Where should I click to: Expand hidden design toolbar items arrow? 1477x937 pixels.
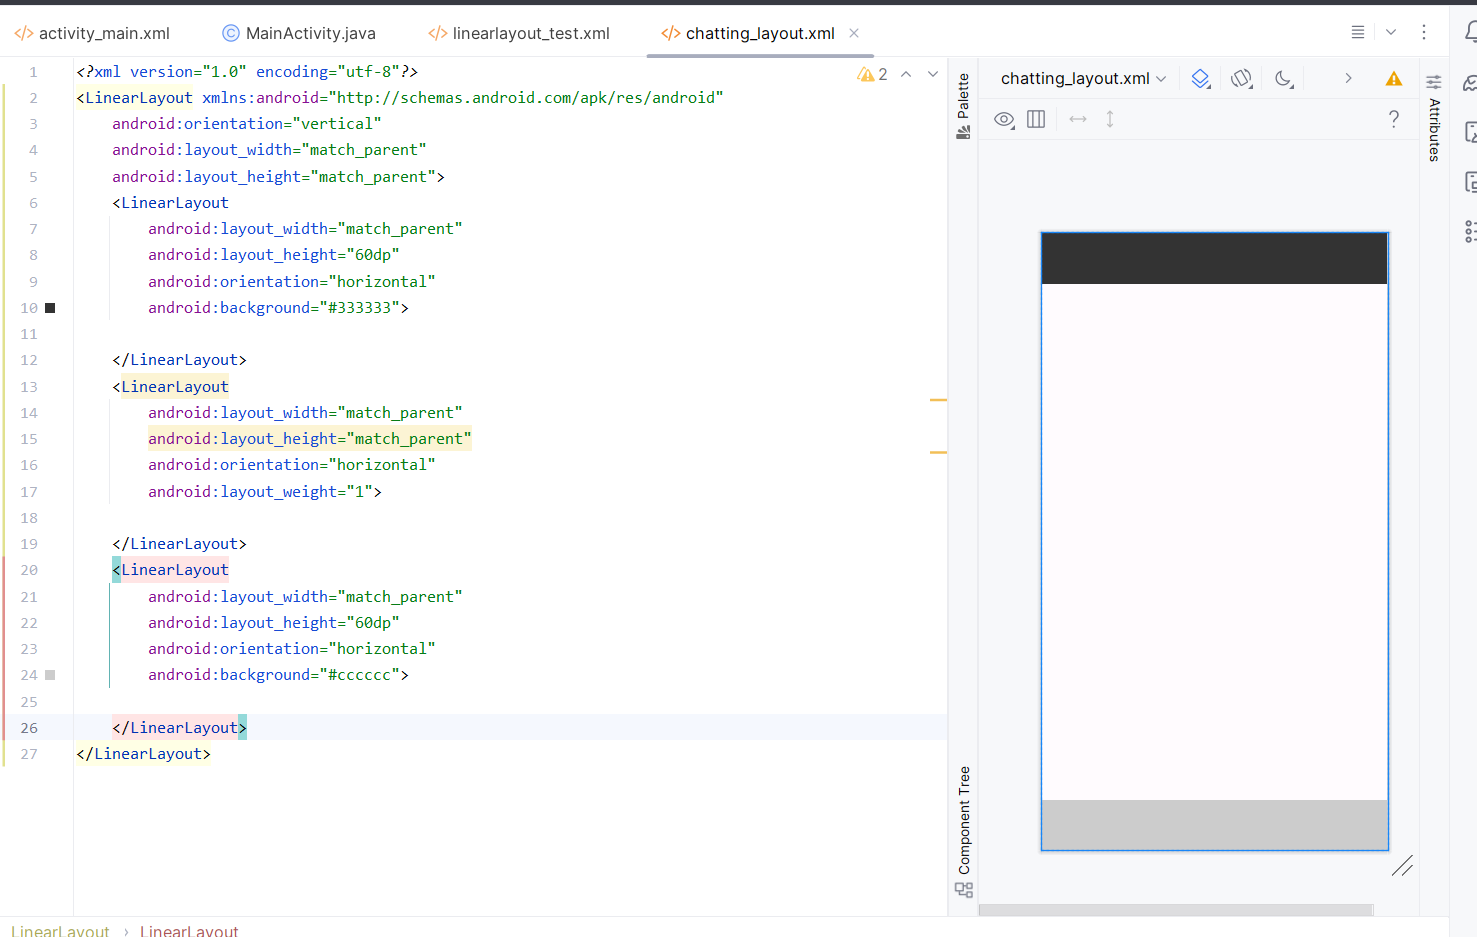click(1348, 78)
